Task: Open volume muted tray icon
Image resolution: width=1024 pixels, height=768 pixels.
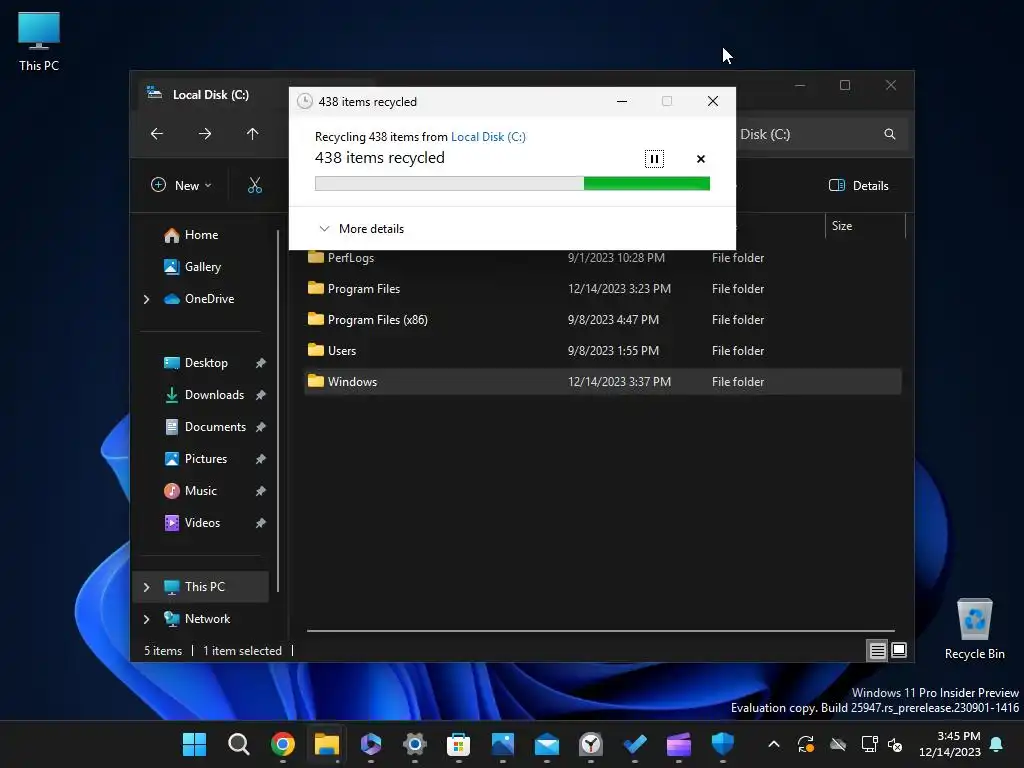Action: coord(895,744)
